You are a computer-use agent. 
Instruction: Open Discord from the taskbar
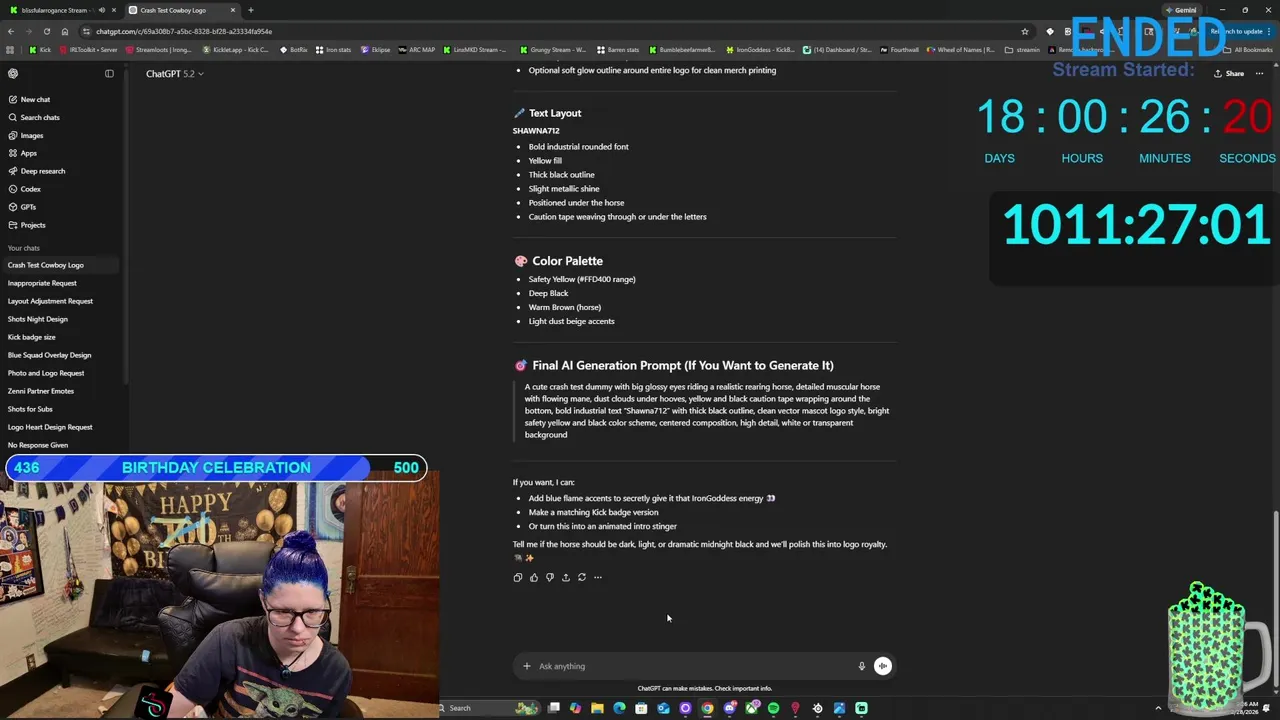click(x=729, y=708)
